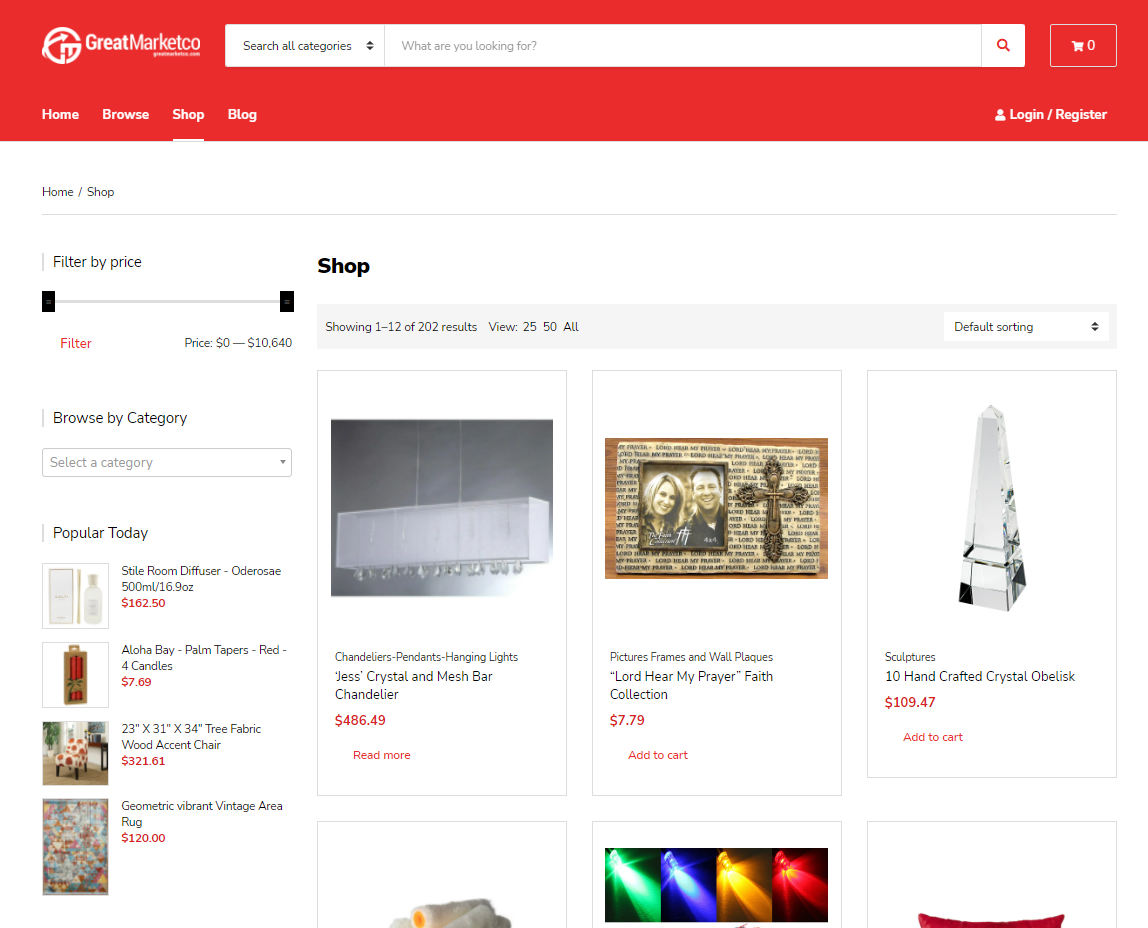1148x928 pixels.
Task: Open the Crystal Obelisk product image
Action: (x=992, y=508)
